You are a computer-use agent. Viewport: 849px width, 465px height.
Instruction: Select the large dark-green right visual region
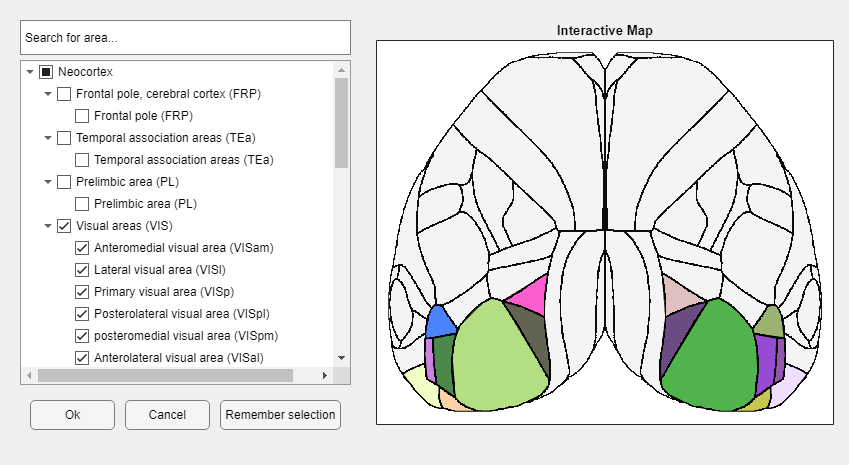click(709, 357)
